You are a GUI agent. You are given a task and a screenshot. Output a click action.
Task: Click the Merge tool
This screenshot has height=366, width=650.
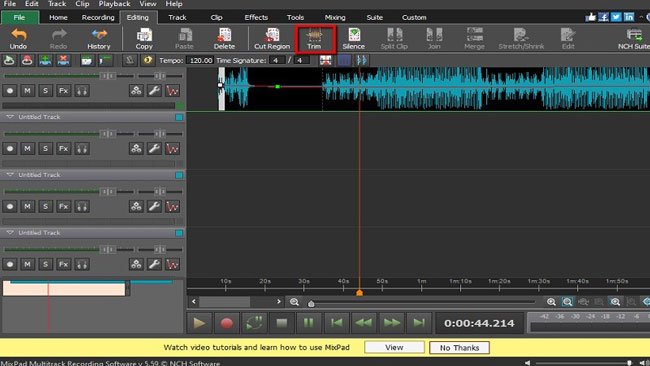pyautogui.click(x=474, y=39)
